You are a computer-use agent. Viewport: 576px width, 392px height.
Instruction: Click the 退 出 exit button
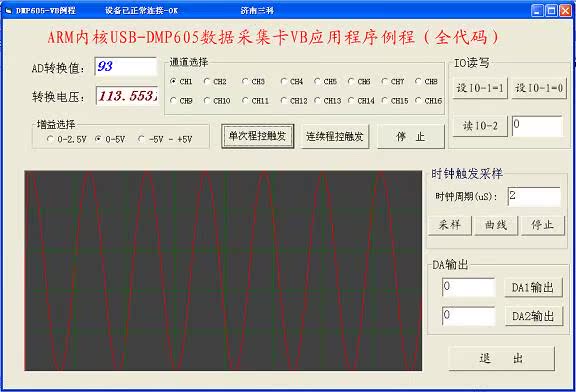501,358
